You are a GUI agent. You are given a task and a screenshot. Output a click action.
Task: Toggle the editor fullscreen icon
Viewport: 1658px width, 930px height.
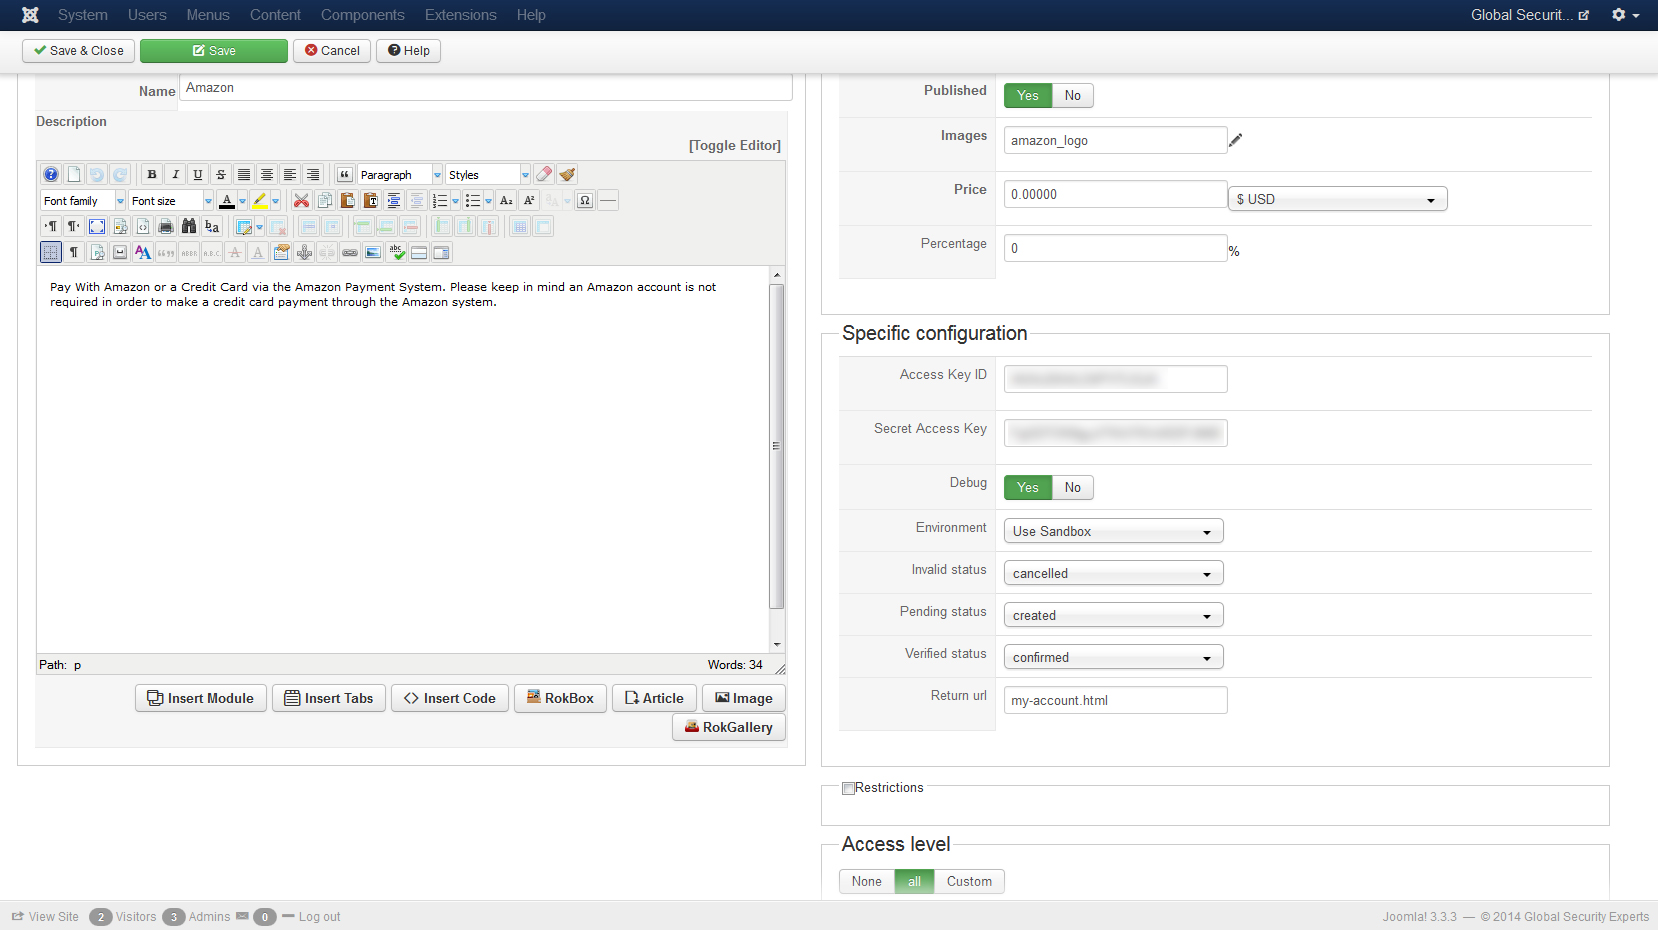(97, 226)
